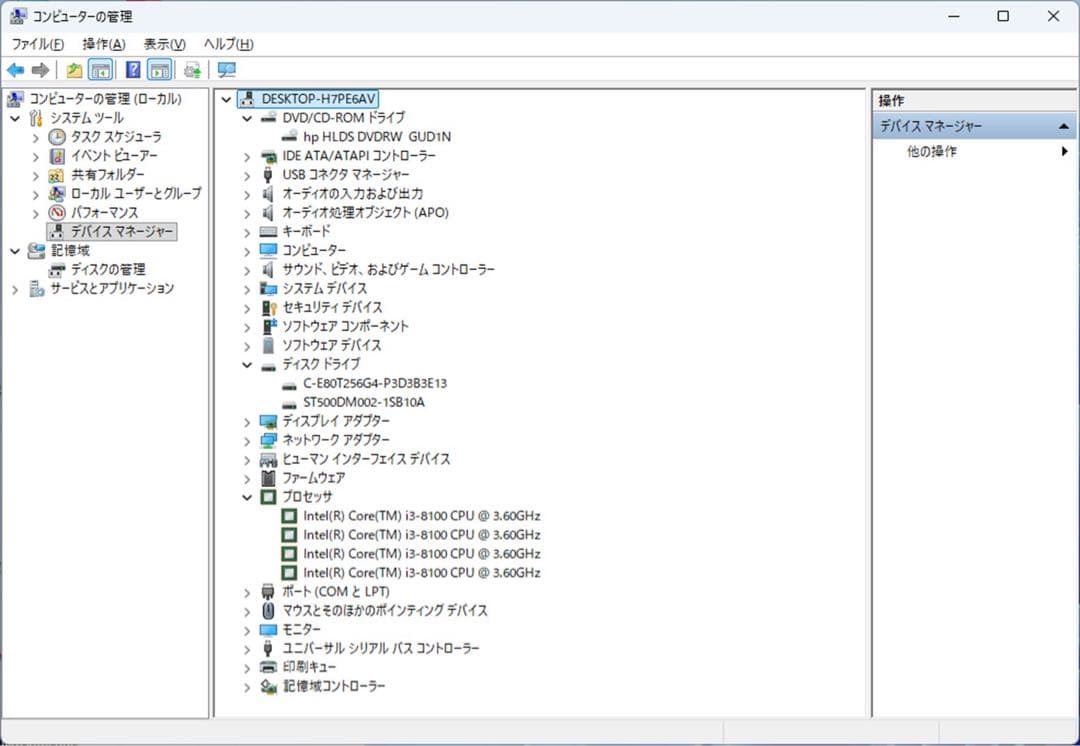Collapse the デバイス マネージャー actions pane header

tap(1062, 125)
